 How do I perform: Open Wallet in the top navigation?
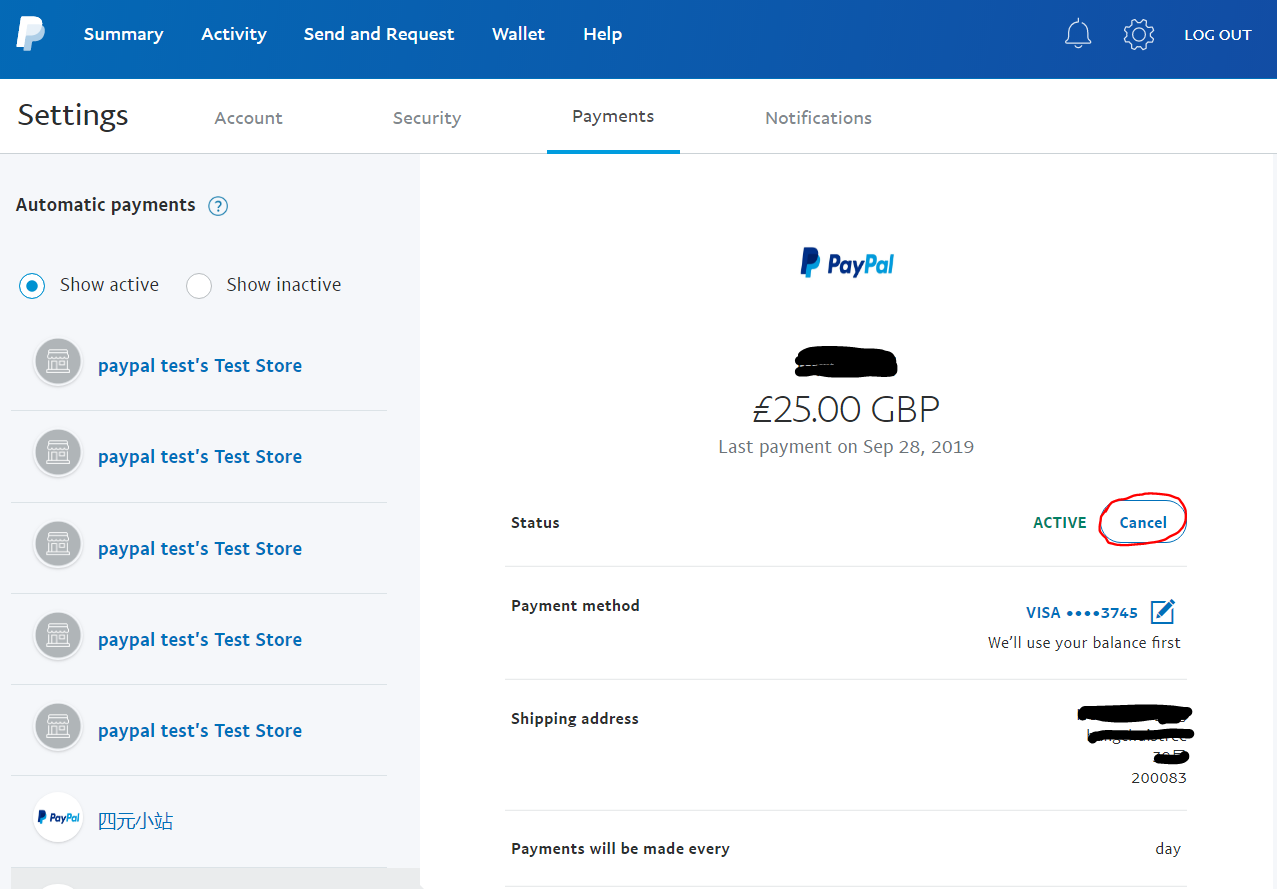518,34
